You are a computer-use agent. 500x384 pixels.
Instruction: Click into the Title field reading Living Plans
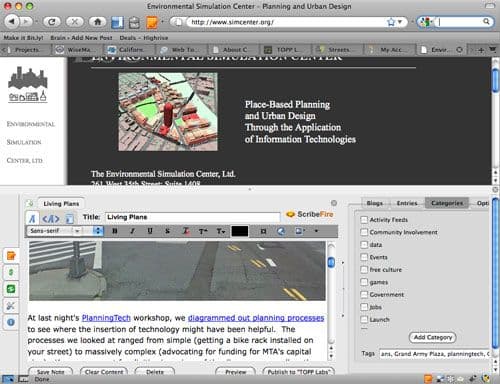(x=193, y=217)
